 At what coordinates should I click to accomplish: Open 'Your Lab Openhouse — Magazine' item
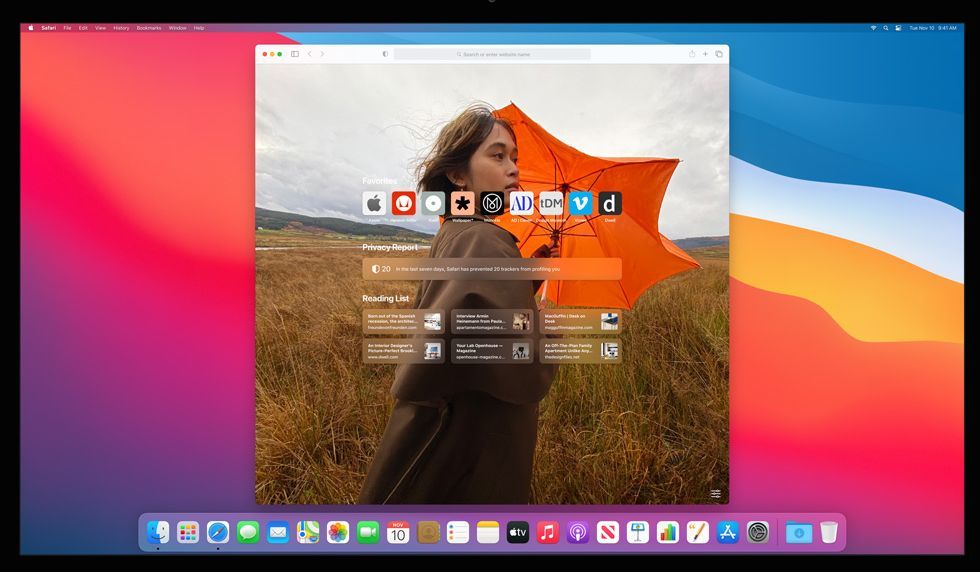[x=492, y=351]
